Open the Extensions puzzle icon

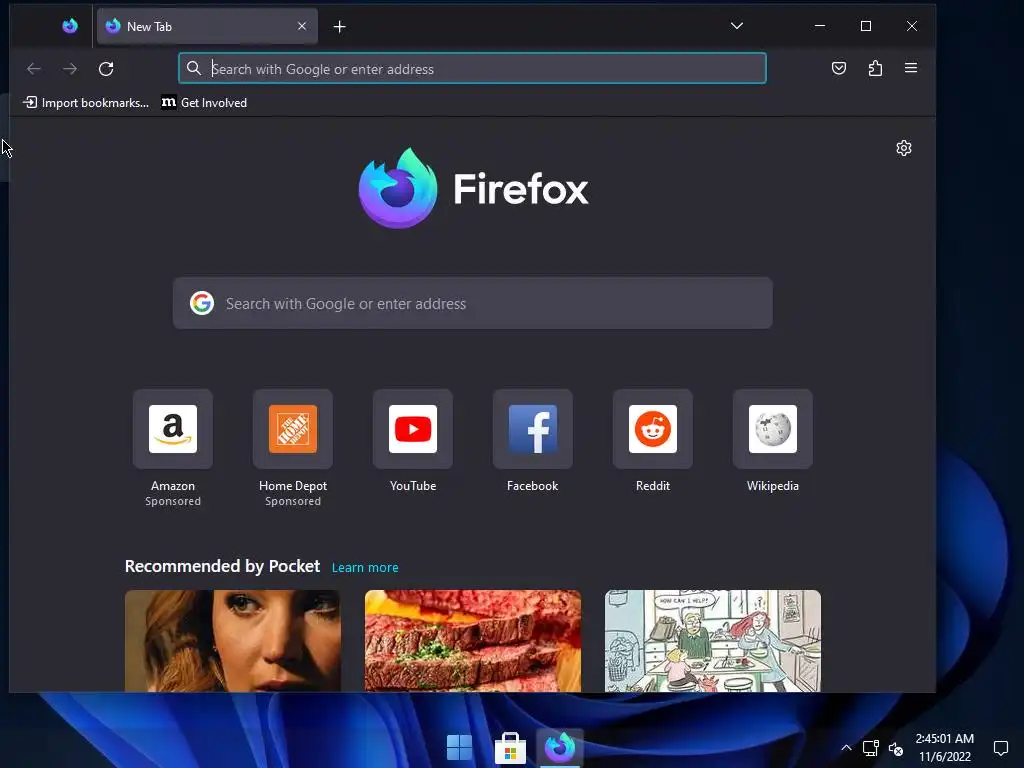[875, 68]
